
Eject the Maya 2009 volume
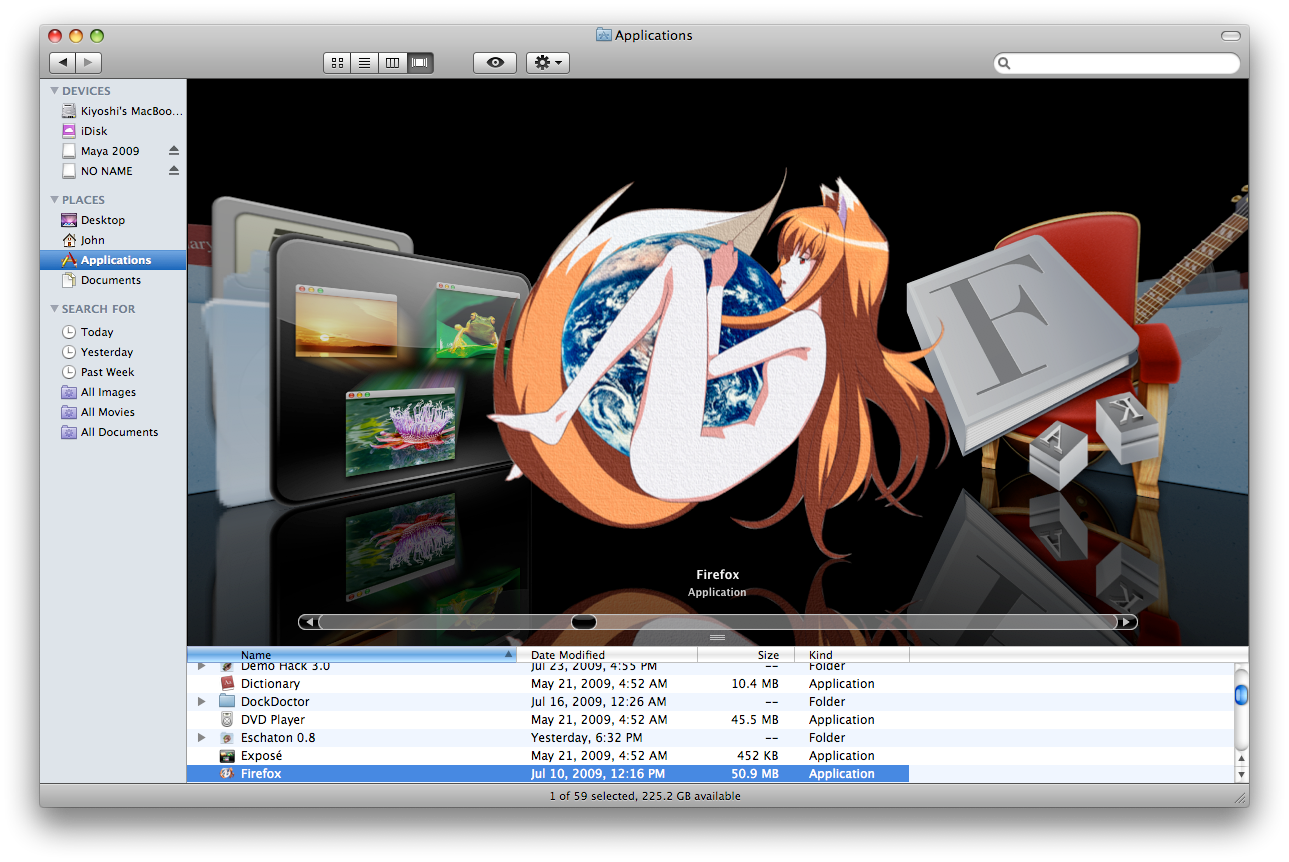[x=174, y=151]
